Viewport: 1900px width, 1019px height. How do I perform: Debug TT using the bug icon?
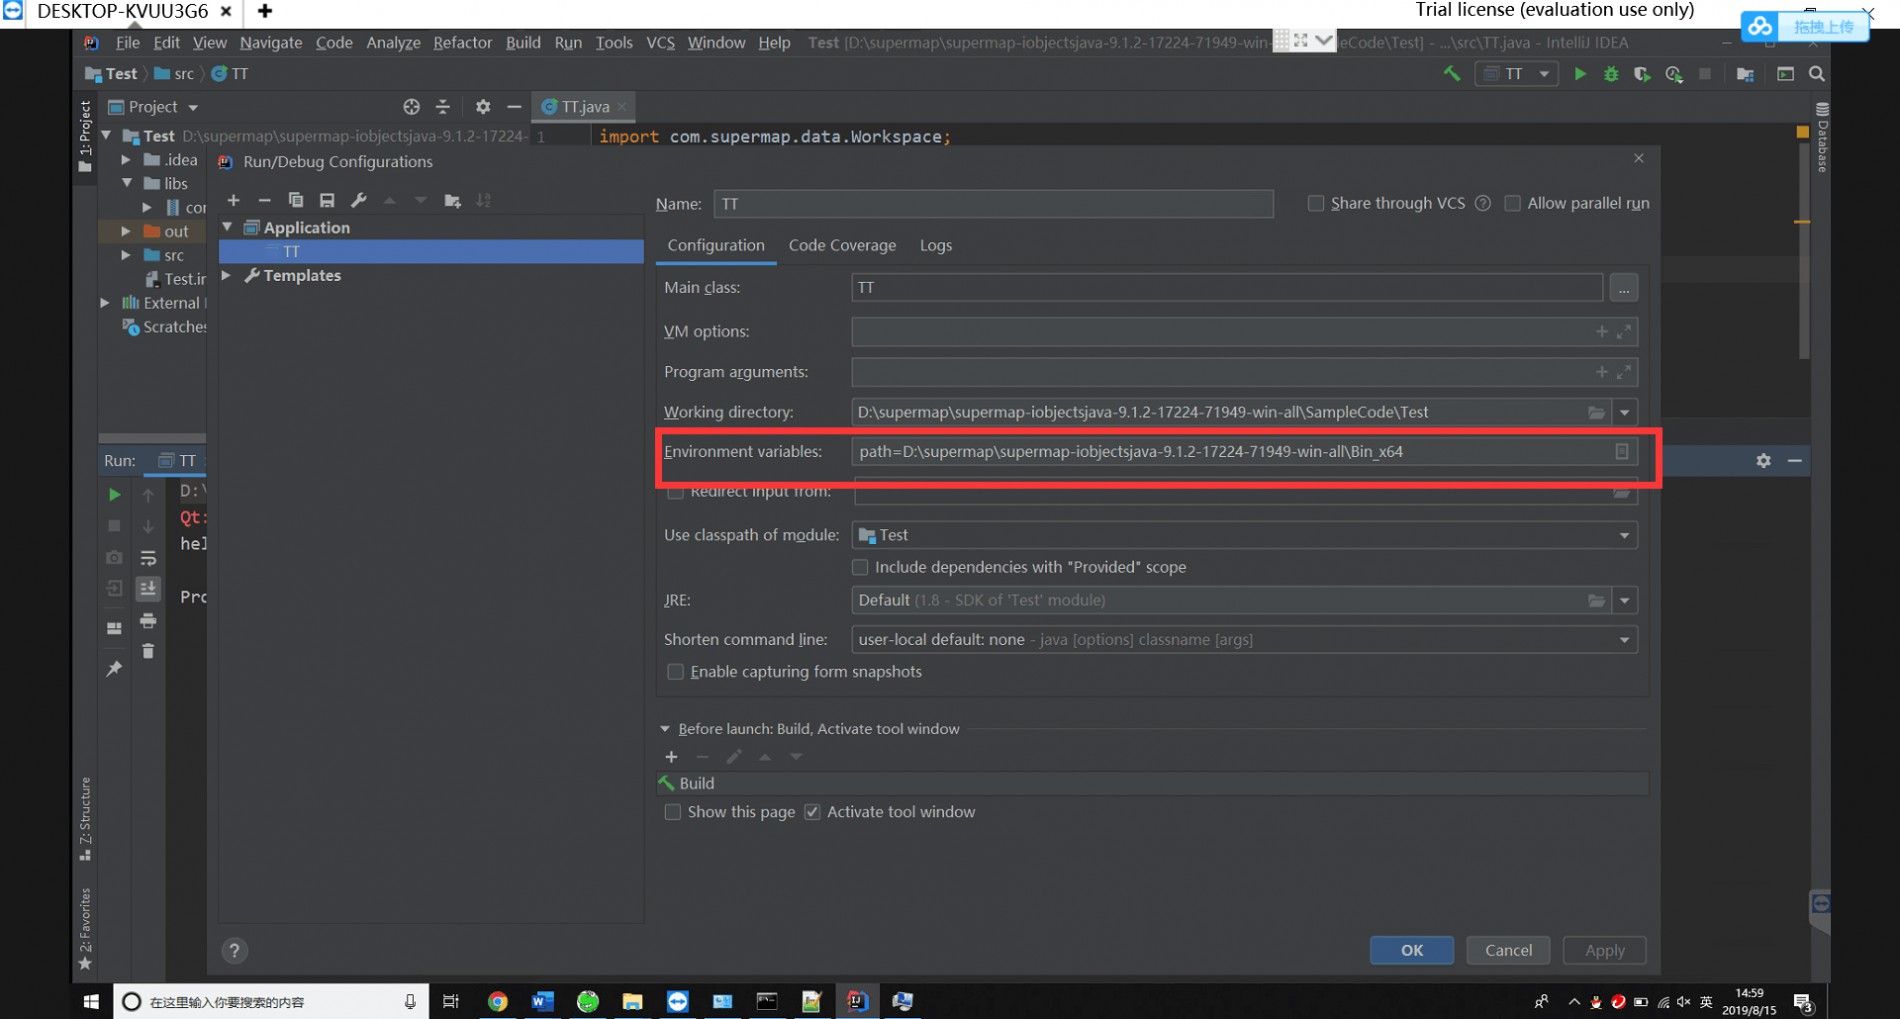[x=1611, y=74]
